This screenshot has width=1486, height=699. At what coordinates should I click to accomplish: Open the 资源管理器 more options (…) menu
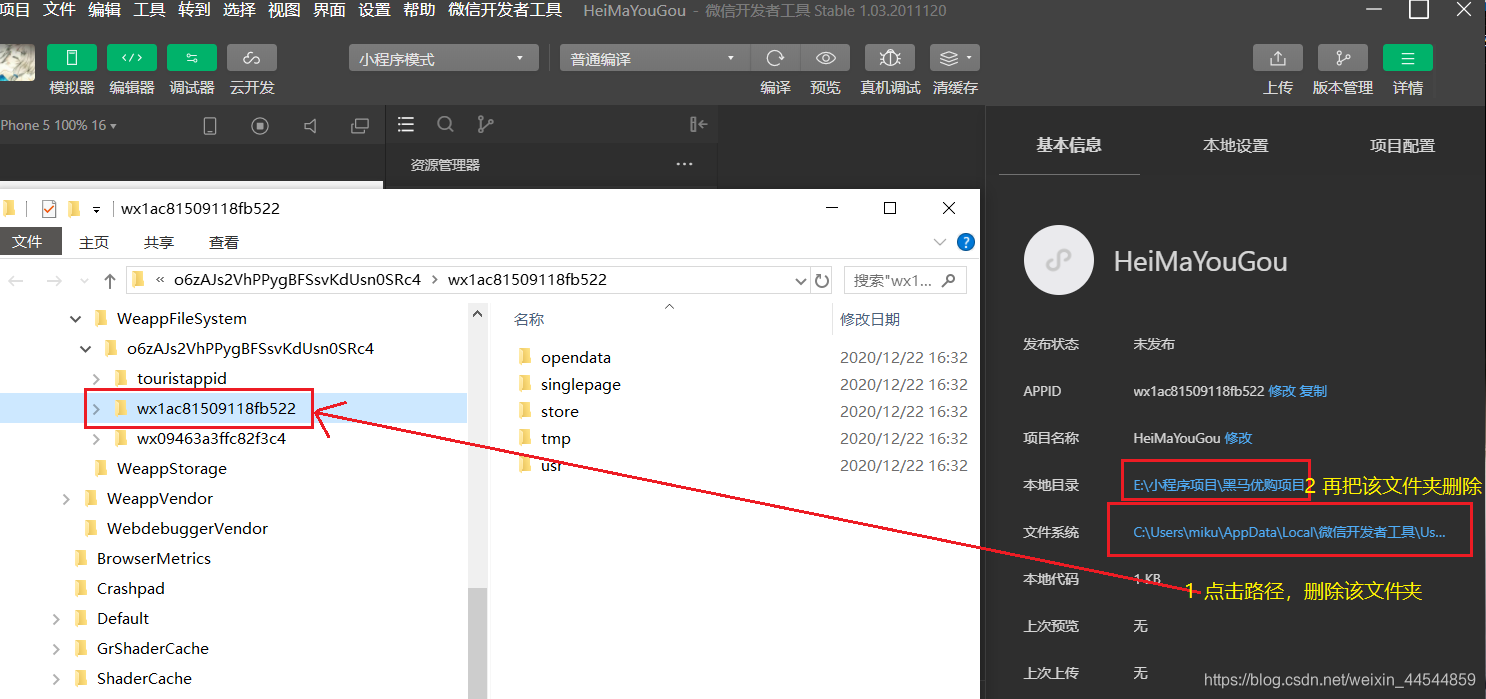(x=684, y=164)
